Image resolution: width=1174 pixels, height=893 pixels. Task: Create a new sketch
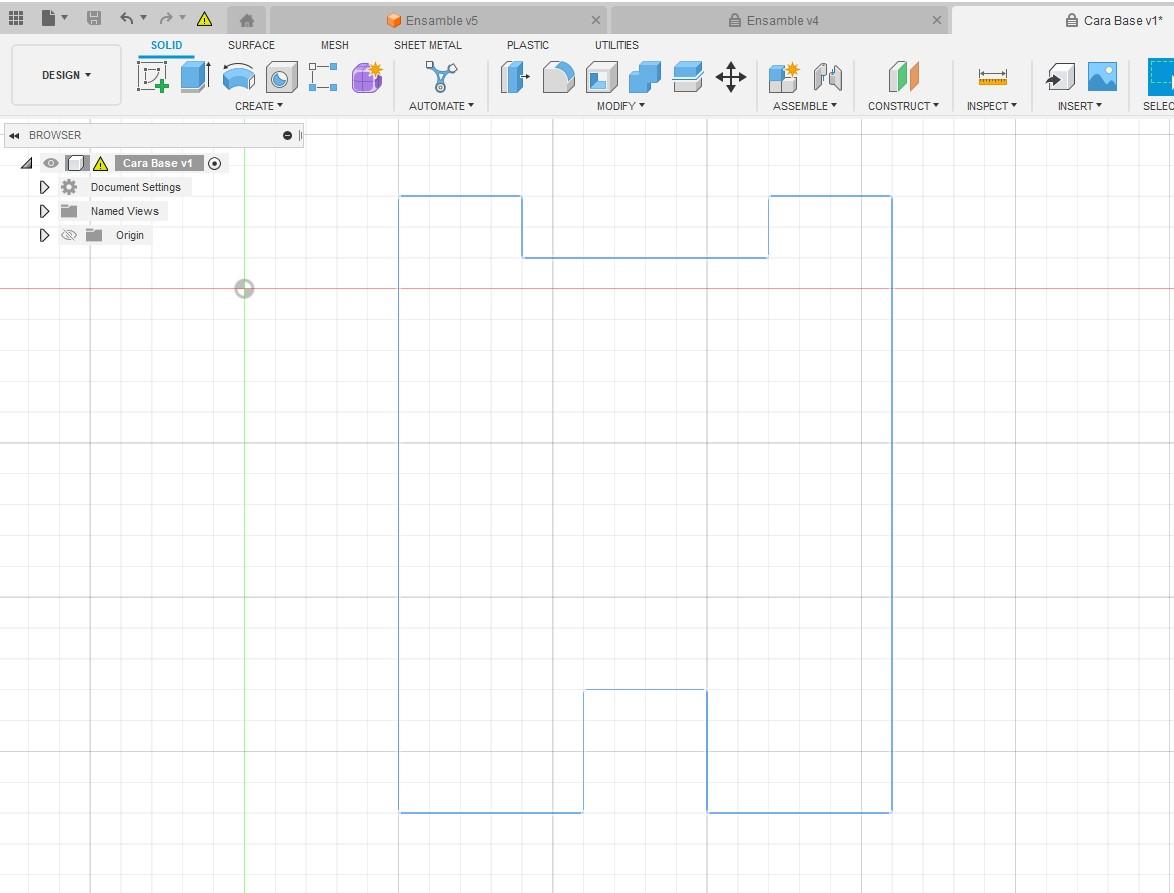(x=152, y=77)
